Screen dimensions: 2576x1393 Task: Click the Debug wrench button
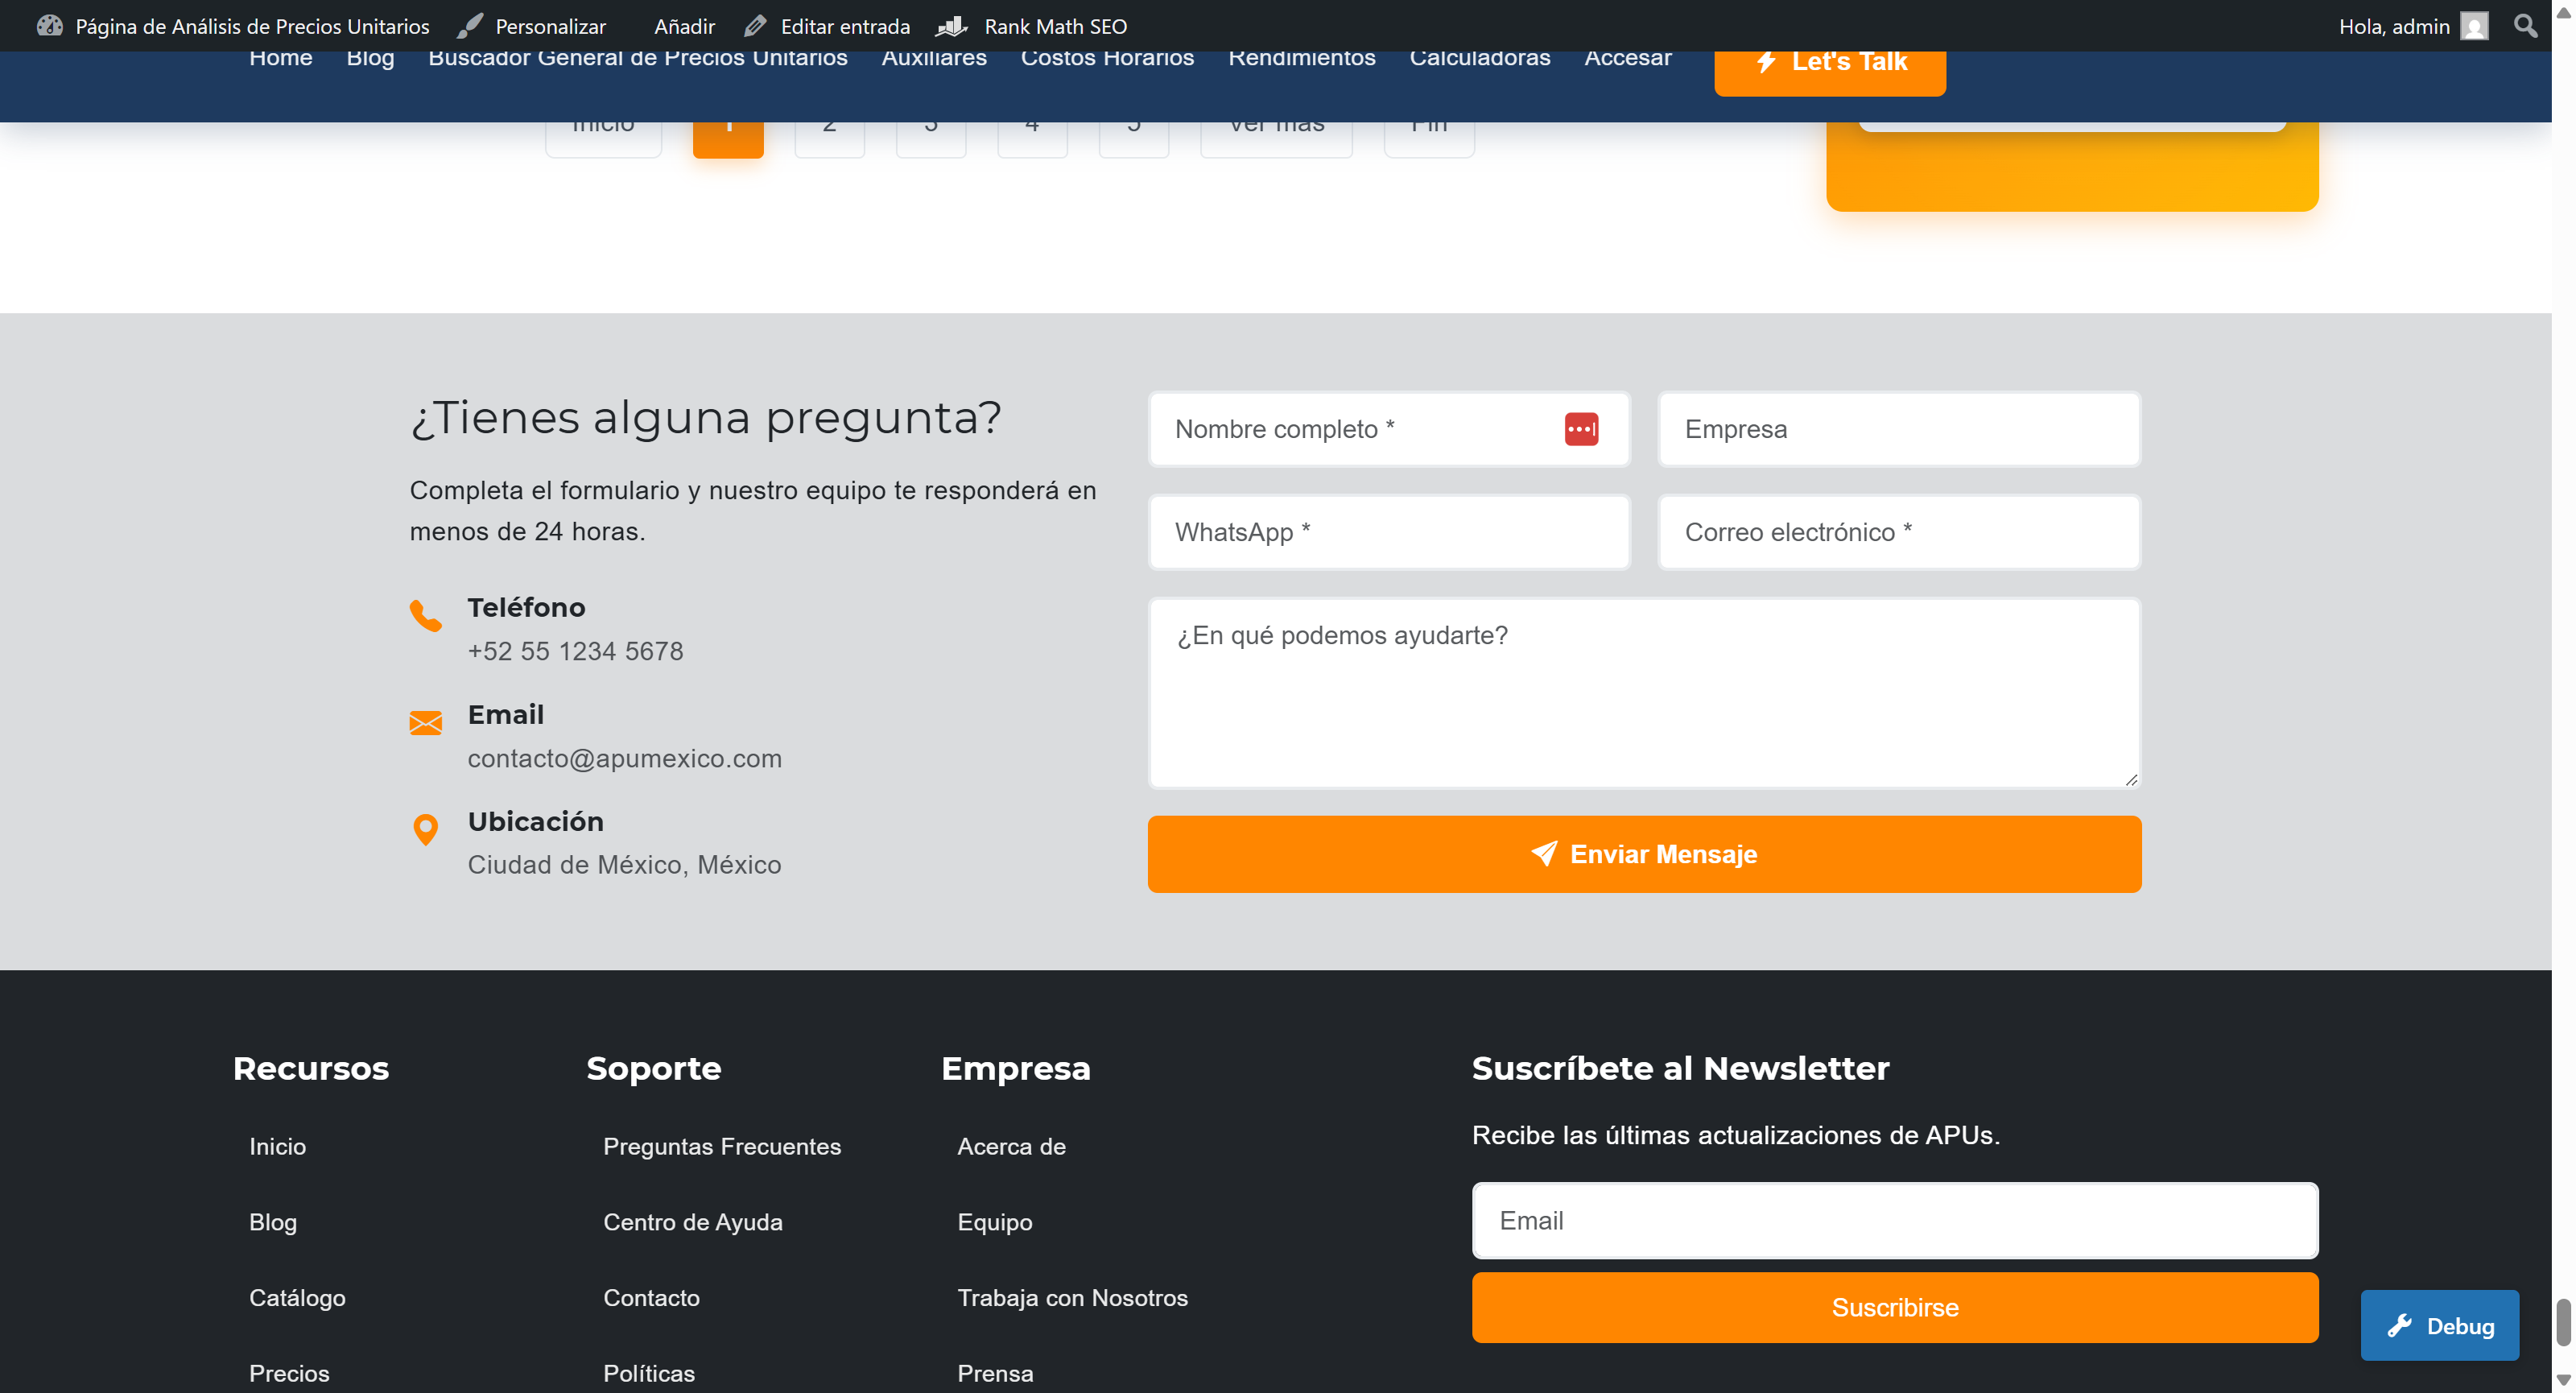(2439, 1325)
